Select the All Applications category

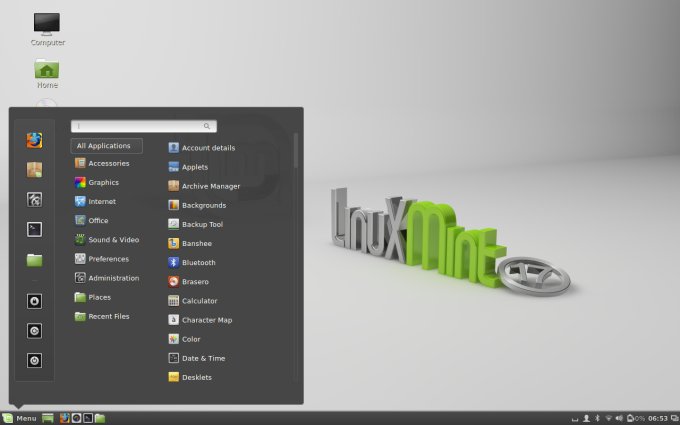point(107,146)
